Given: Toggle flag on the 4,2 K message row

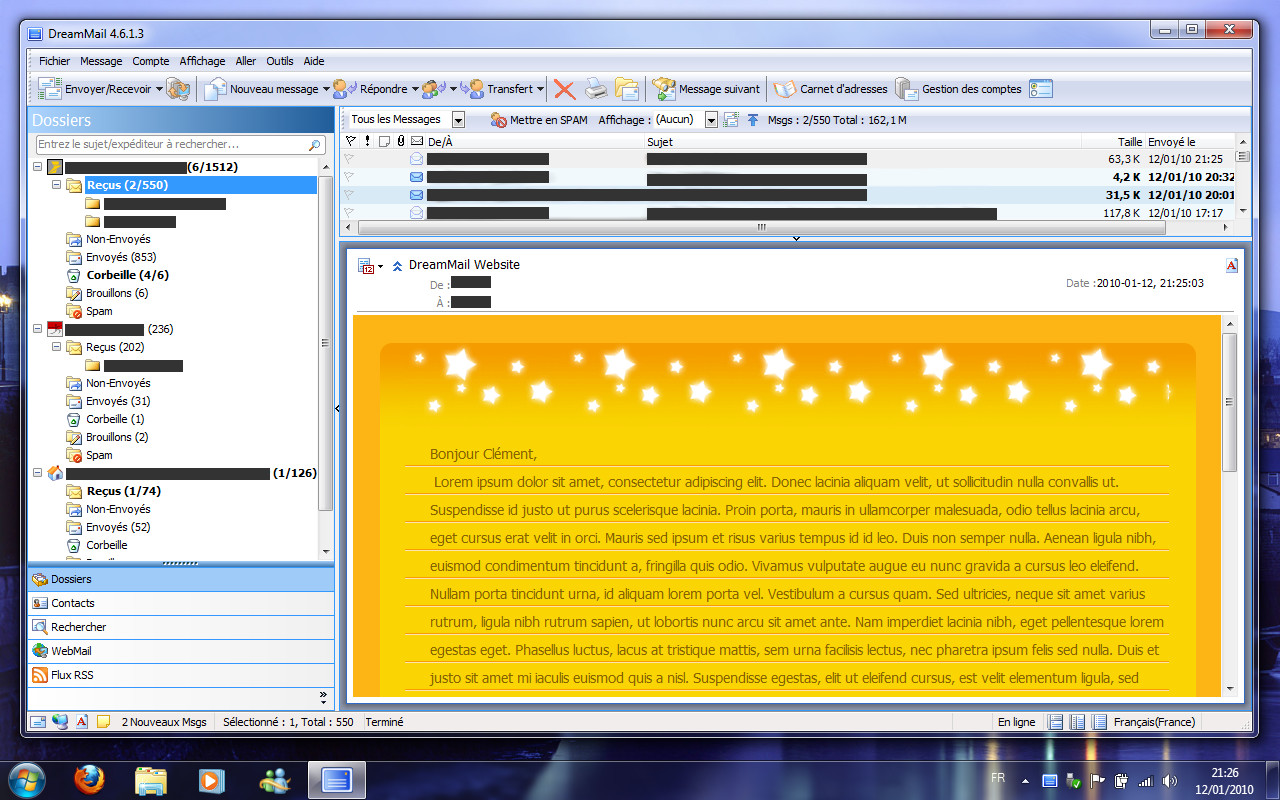Looking at the screenshot, I should [x=350, y=177].
